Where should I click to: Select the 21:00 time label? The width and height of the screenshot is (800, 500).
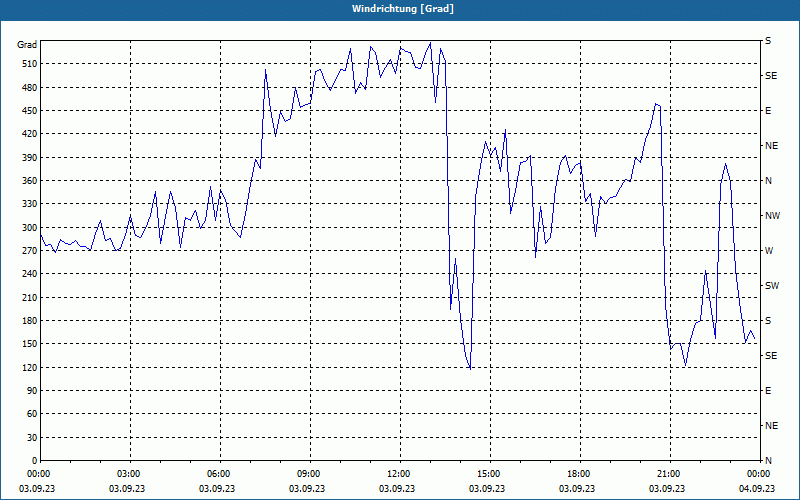pos(670,474)
